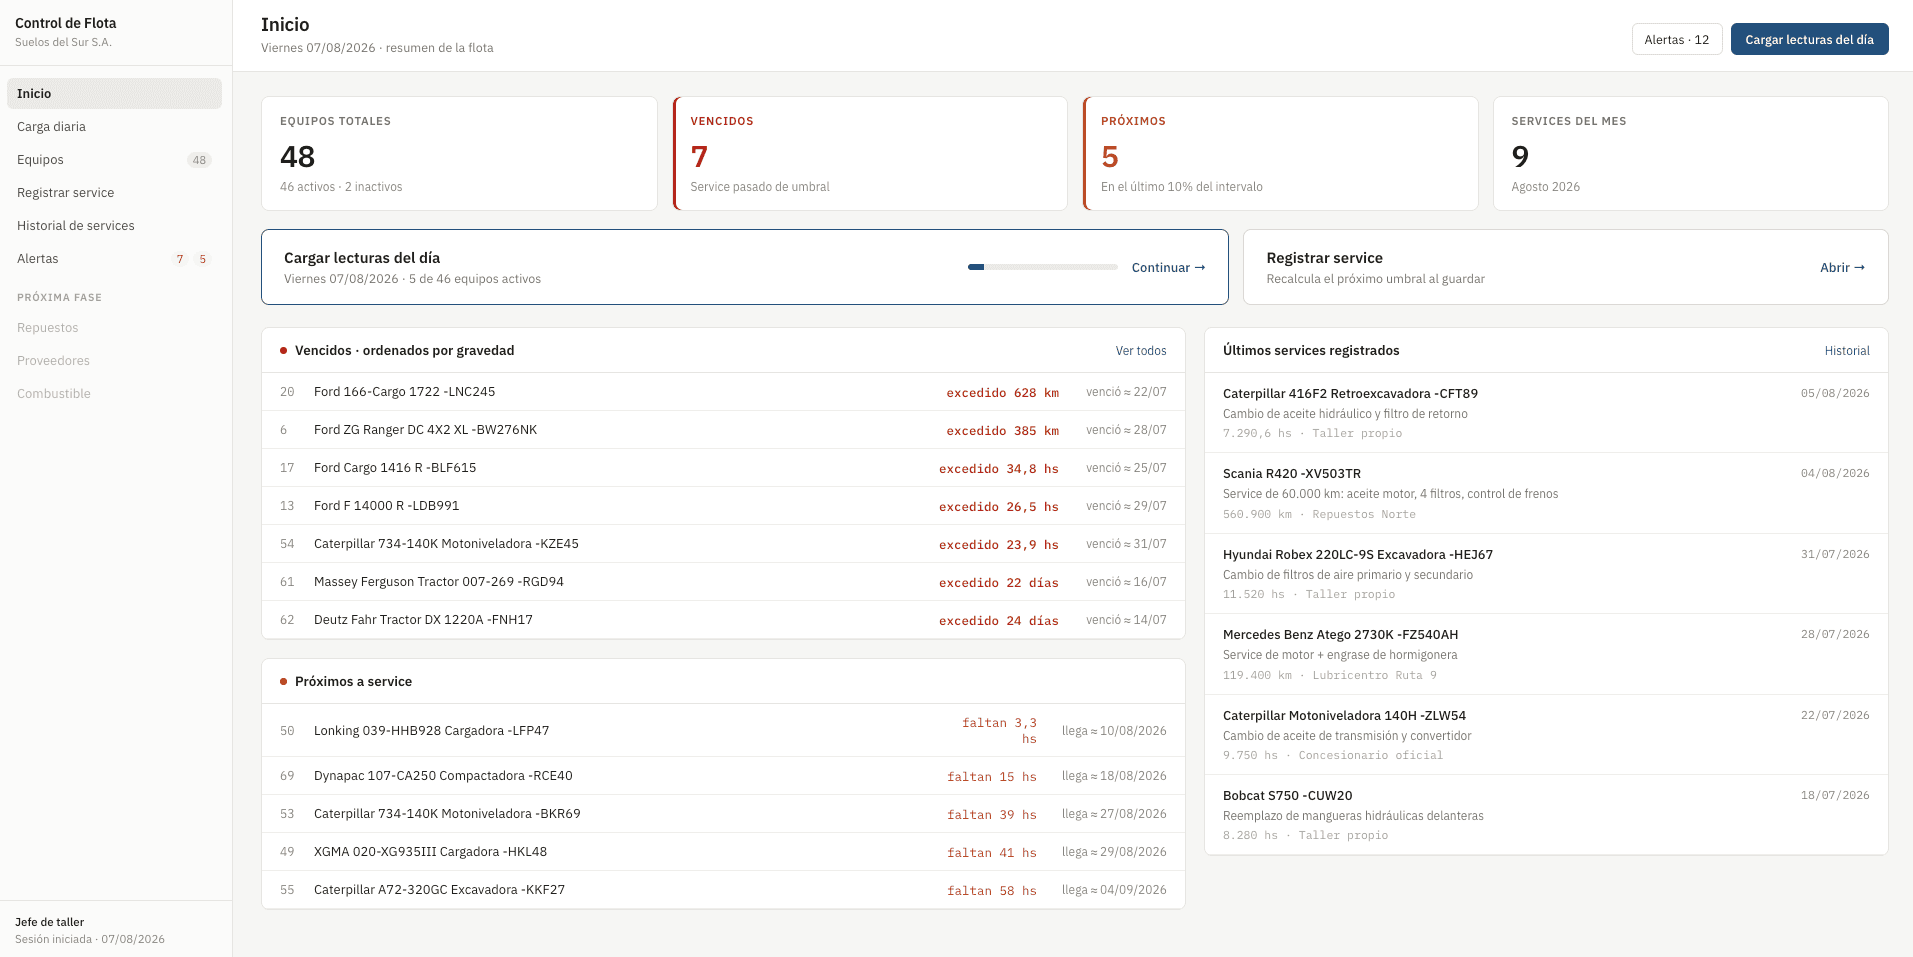Open the Inicio sidebar item

pyautogui.click(x=114, y=93)
